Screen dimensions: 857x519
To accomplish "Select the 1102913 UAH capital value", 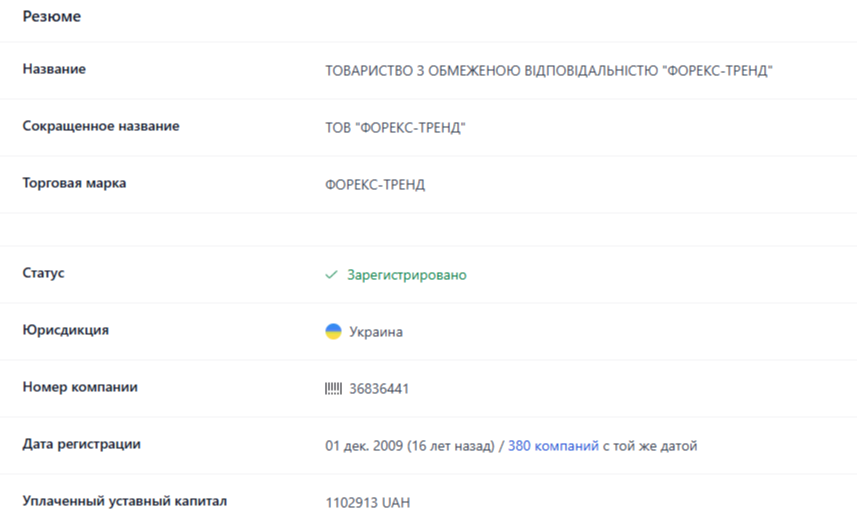I will point(367,503).
